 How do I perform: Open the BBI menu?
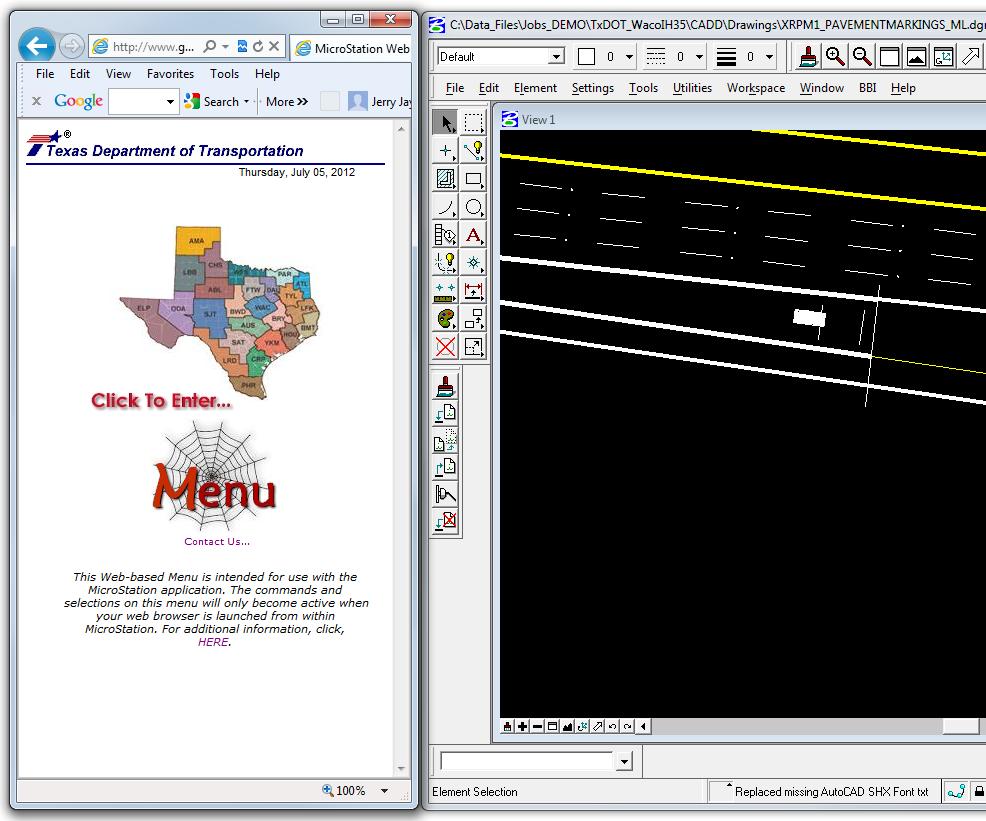[867, 88]
